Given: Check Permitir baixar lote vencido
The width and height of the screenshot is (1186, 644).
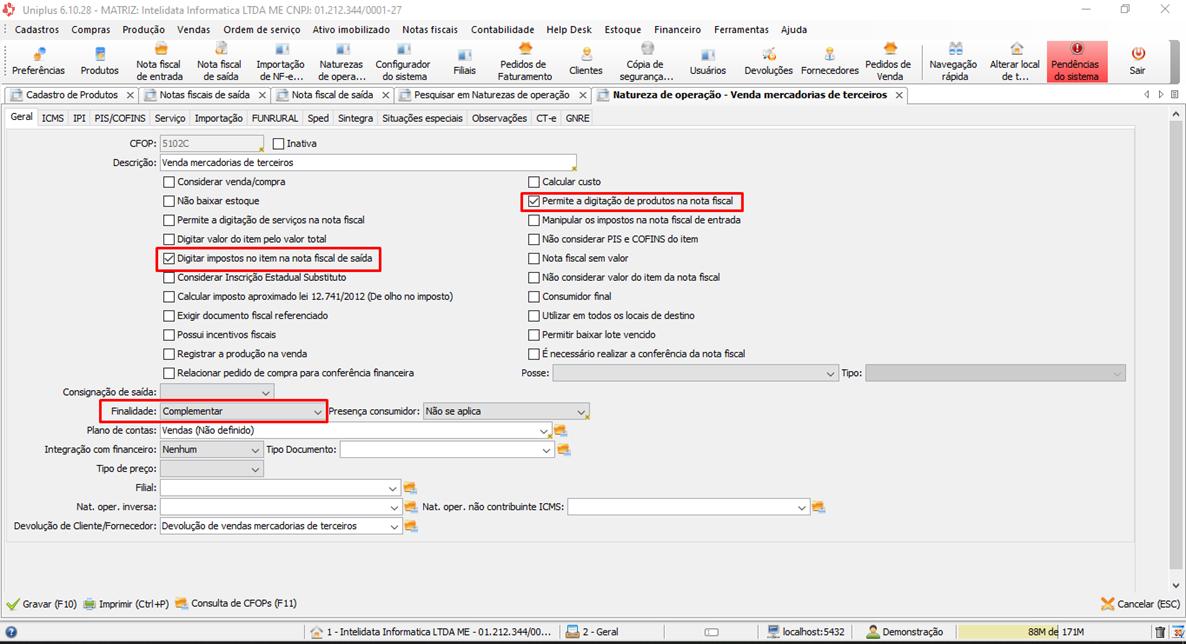Looking at the screenshot, I should click(534, 335).
